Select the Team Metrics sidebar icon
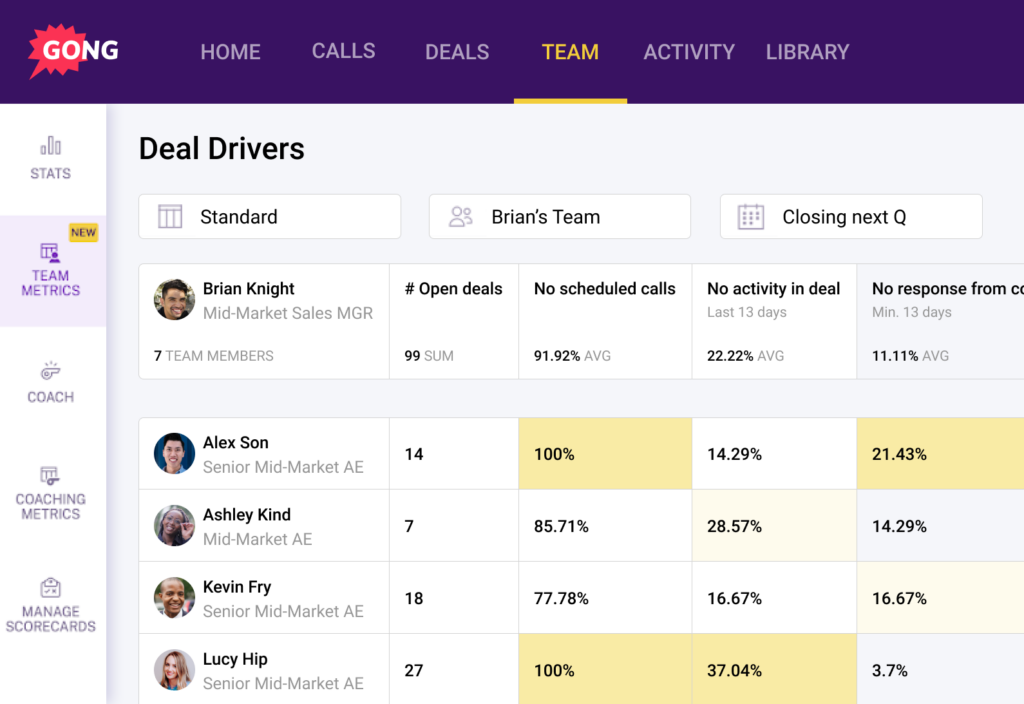Image resolution: width=1024 pixels, height=704 pixels. (x=50, y=252)
